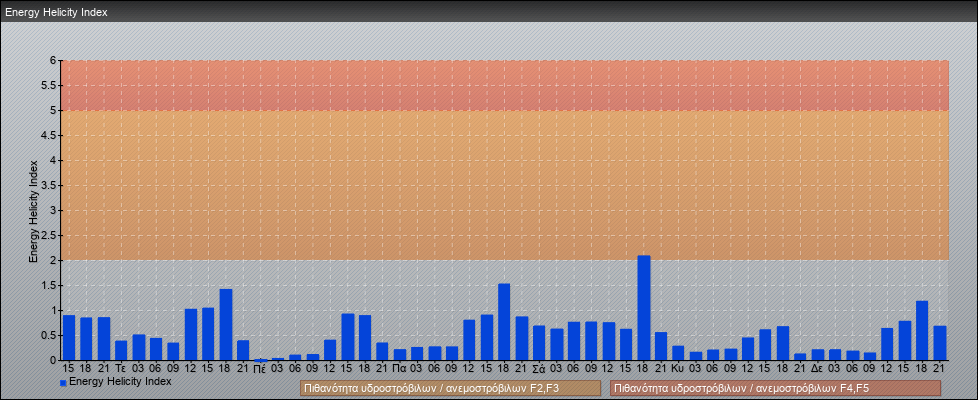Click the Πα day label on x-axis

[x=400, y=369]
